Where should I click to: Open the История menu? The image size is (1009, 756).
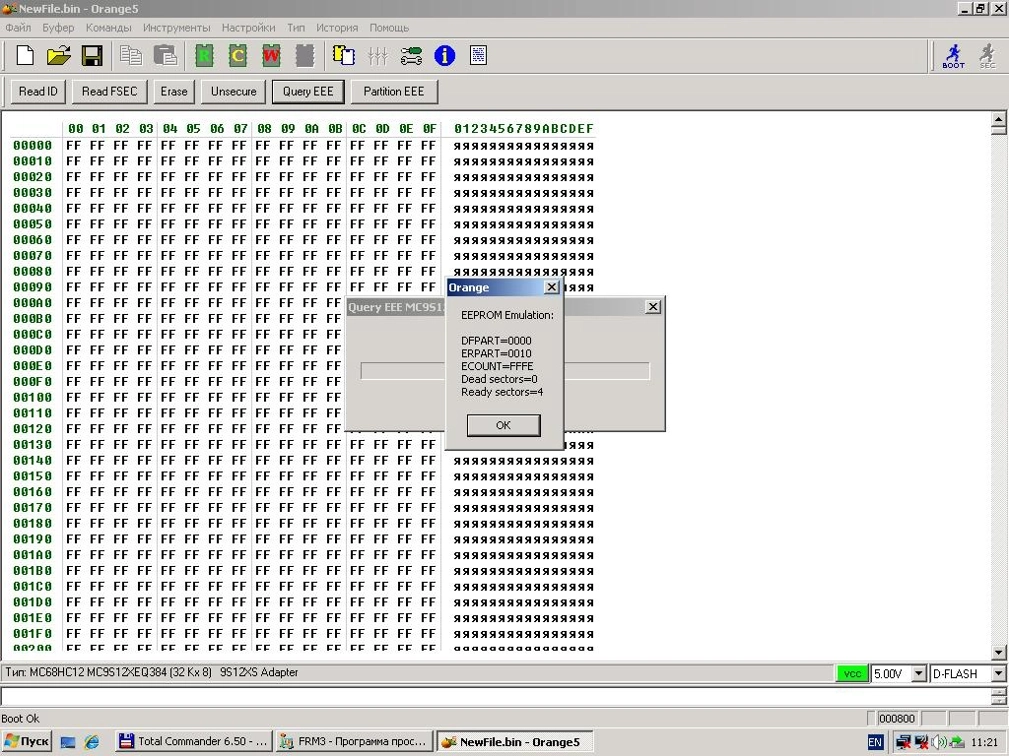337,28
